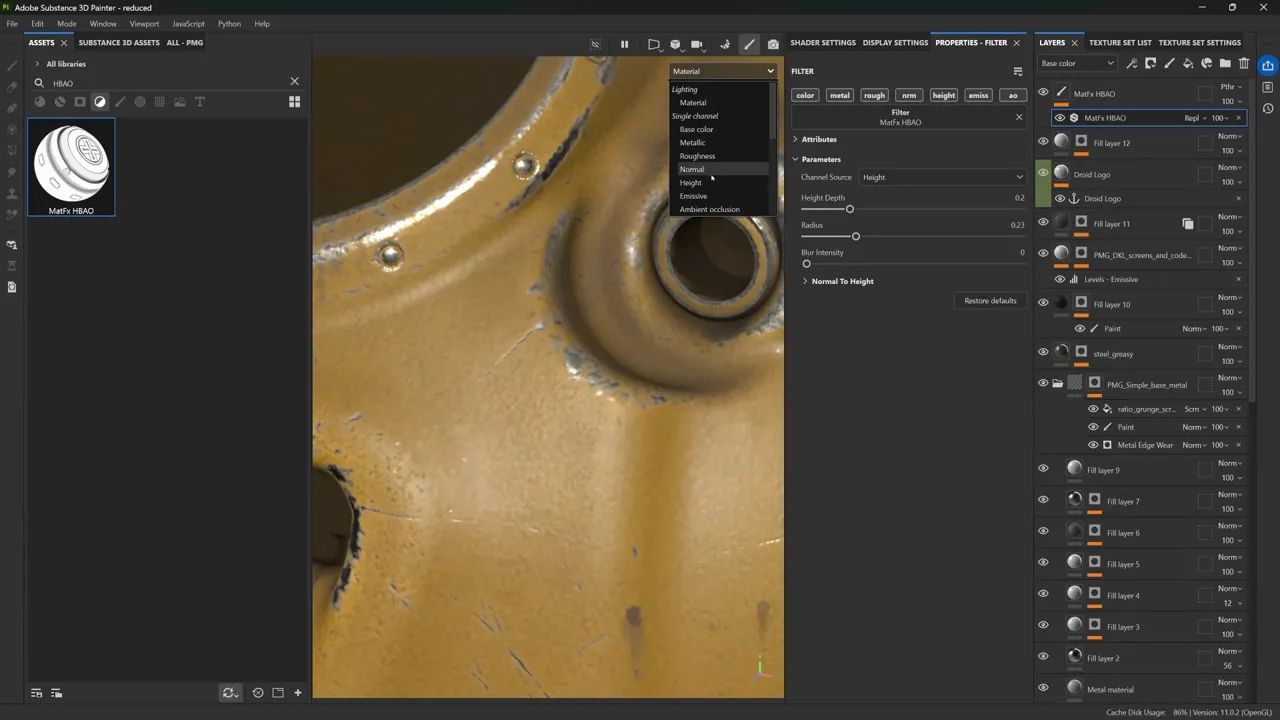Add a folder group in Layers panel
Image resolution: width=1280 pixels, height=720 pixels.
click(x=1225, y=63)
